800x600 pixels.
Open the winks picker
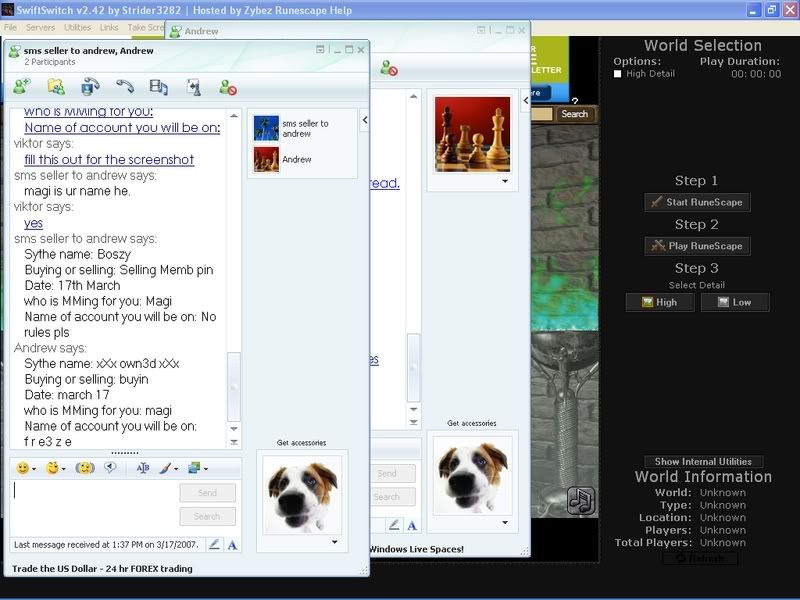(x=52, y=468)
